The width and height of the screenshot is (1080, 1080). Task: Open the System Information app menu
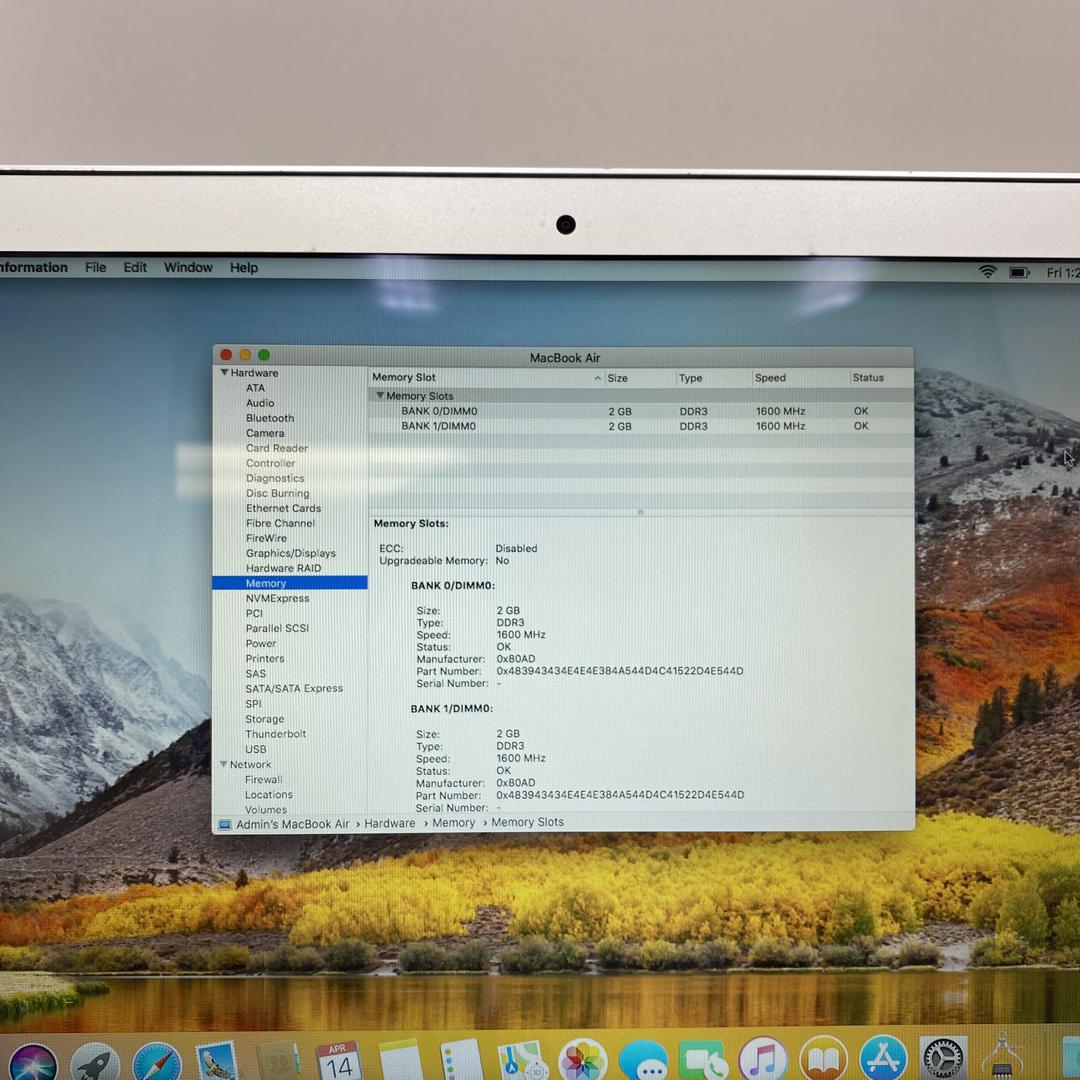click(34, 267)
